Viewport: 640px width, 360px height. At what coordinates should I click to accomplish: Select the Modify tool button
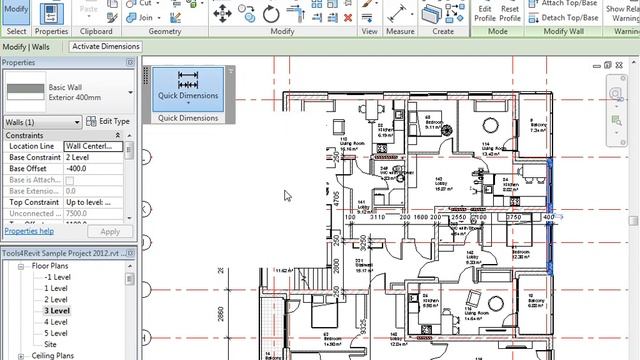point(16,12)
